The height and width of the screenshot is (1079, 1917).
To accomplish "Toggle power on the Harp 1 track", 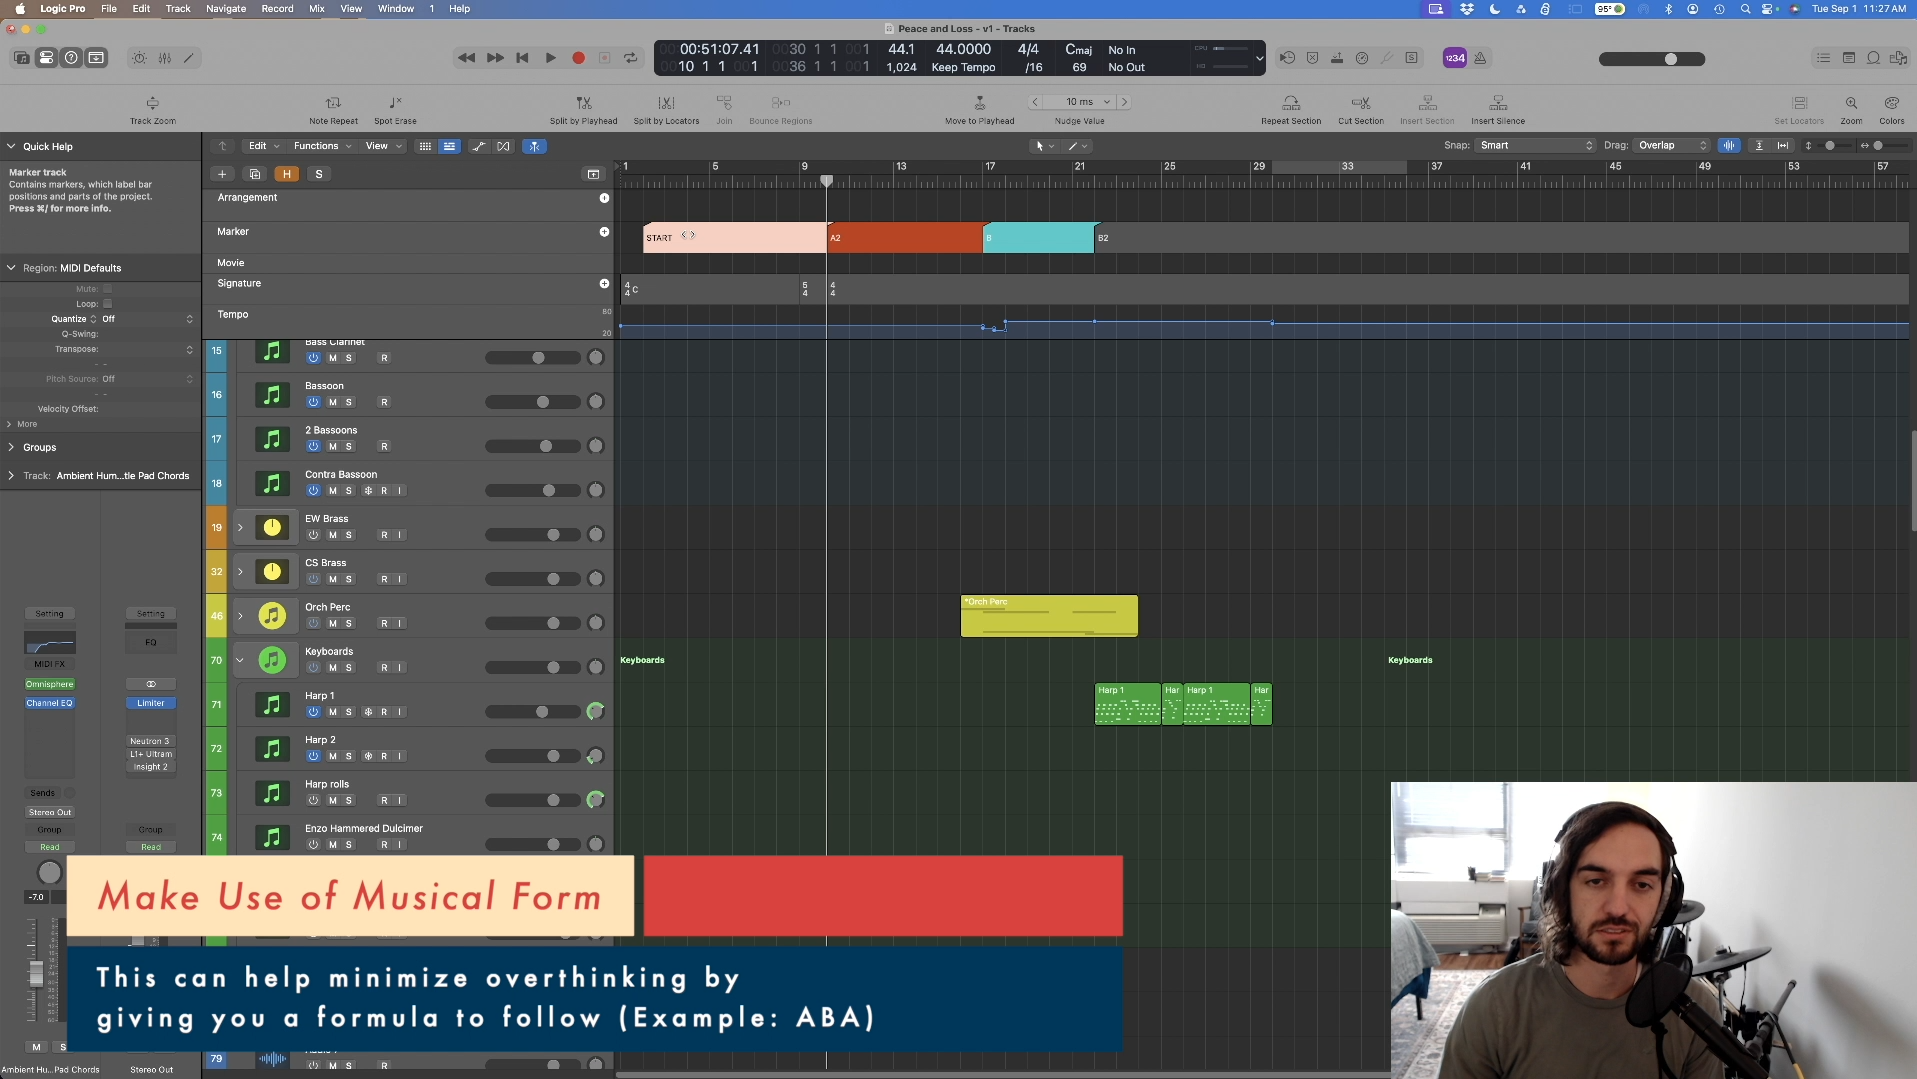I will [x=313, y=712].
